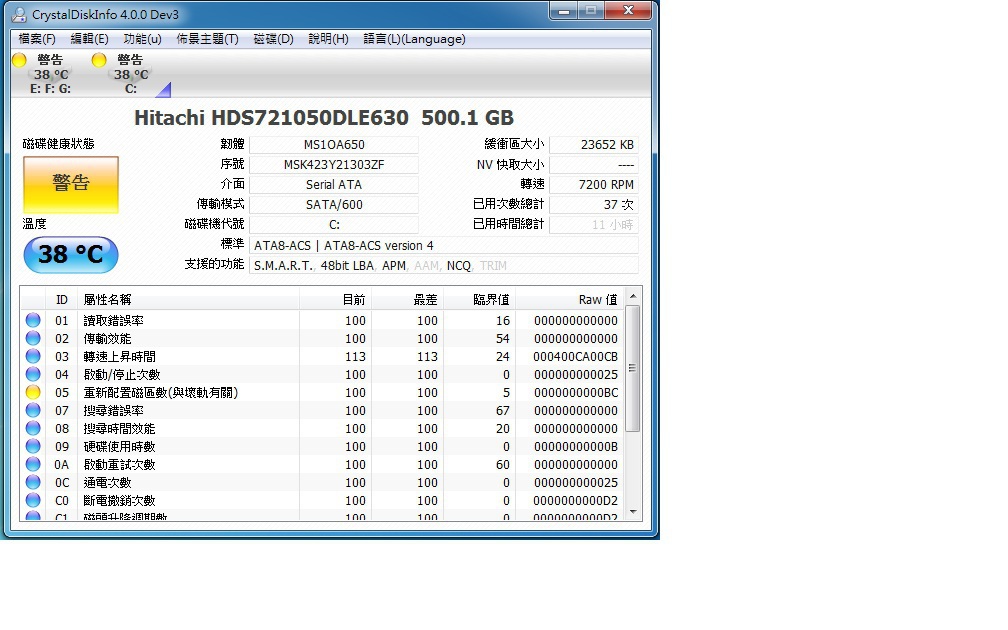Open the 編輯(E) menu
This screenshot has width=1008, height=630.
tap(89, 39)
